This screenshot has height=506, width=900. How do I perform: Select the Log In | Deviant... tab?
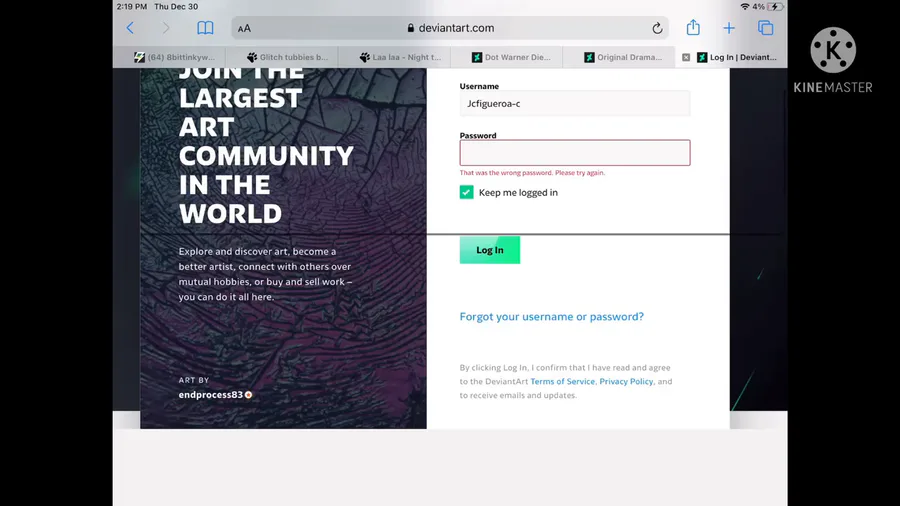[738, 57]
